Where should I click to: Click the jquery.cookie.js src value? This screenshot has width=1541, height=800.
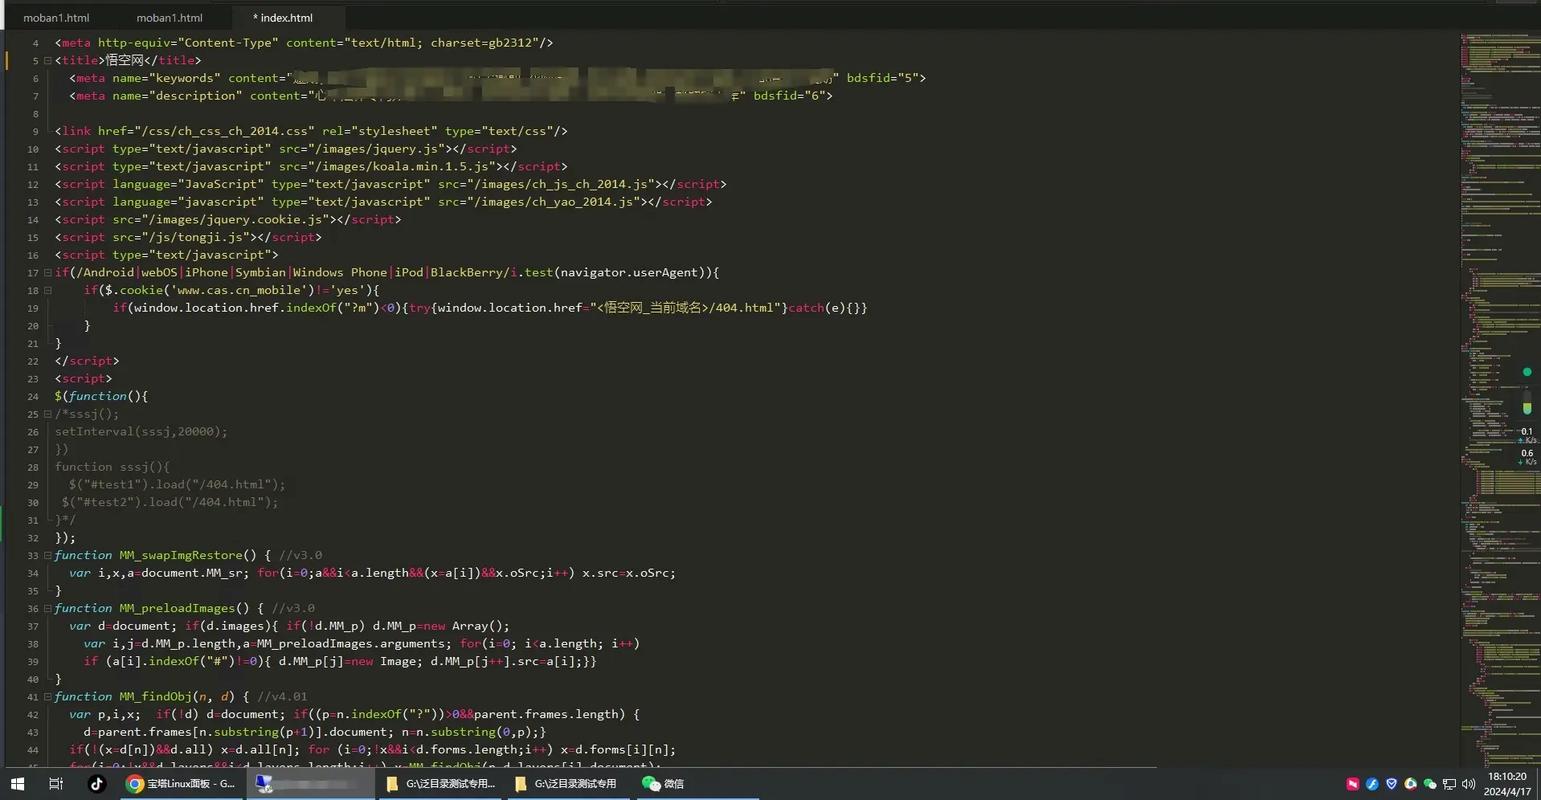[235, 219]
